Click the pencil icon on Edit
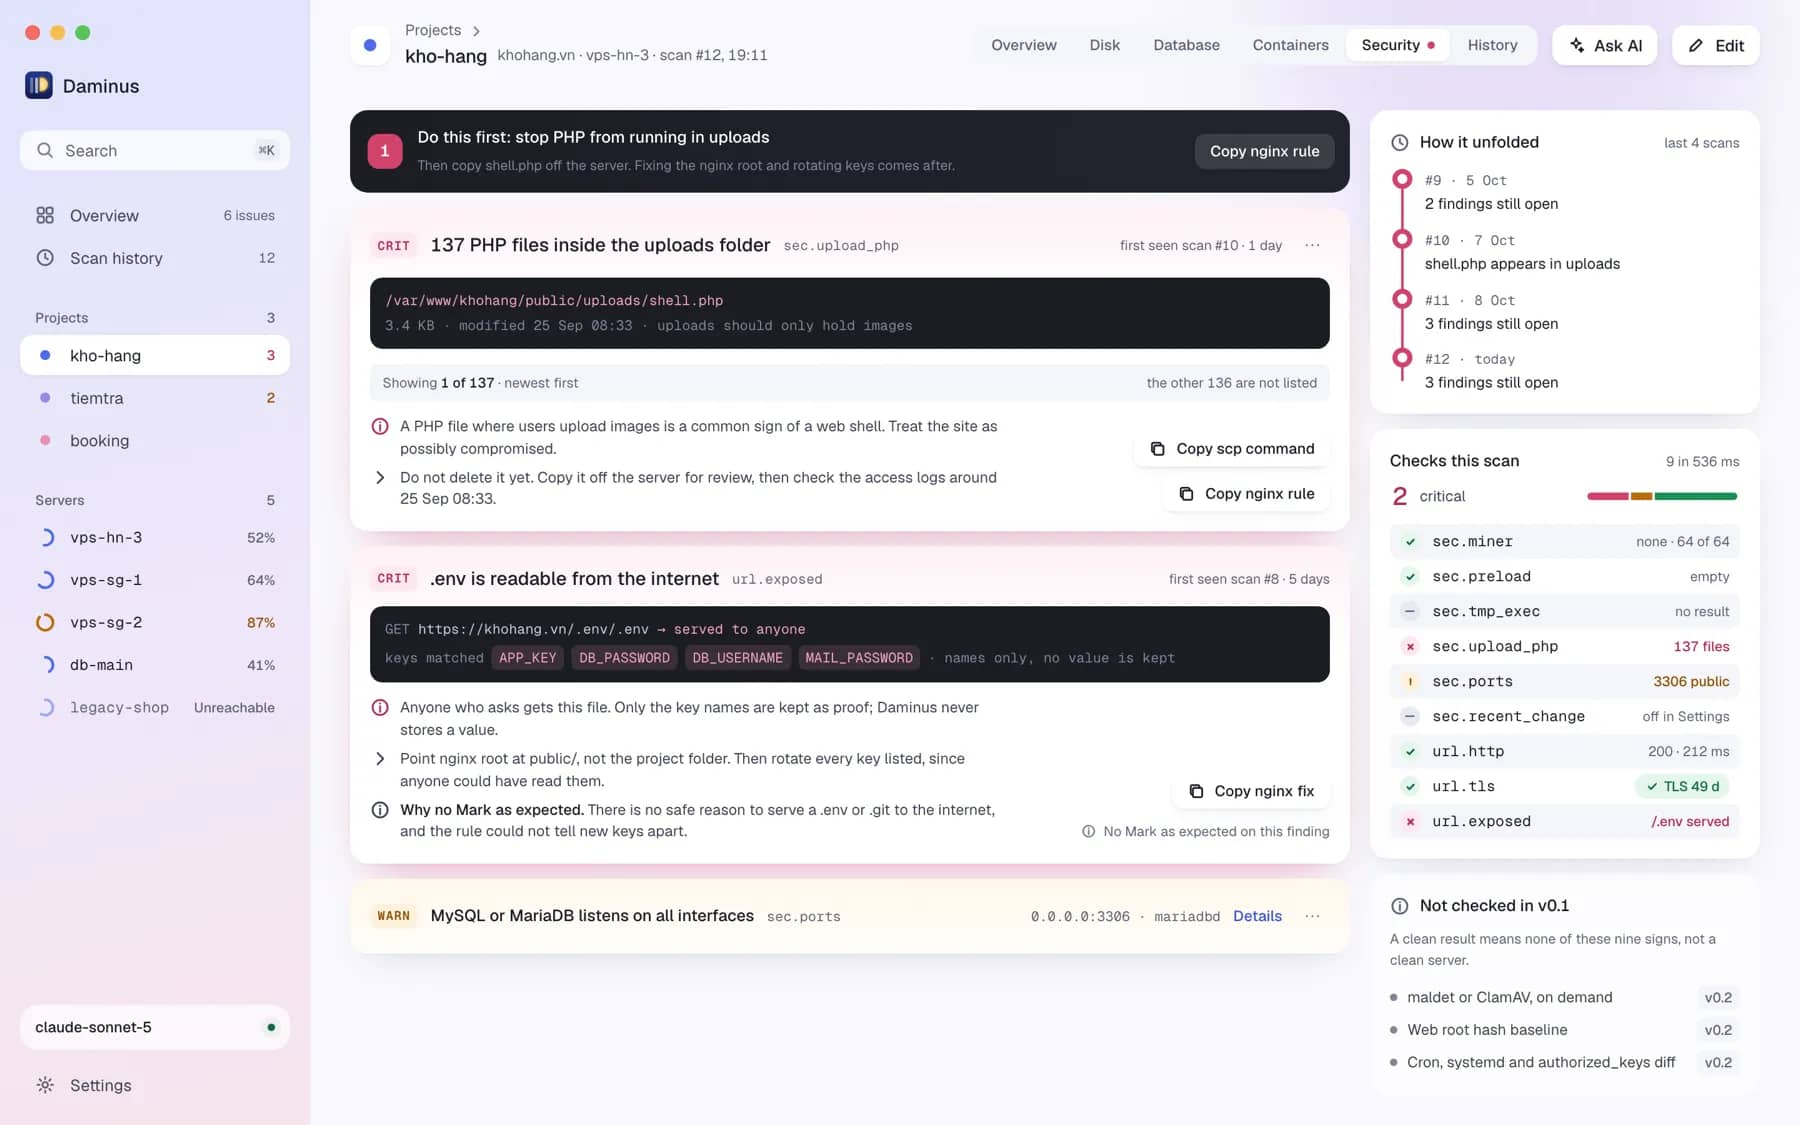This screenshot has height=1125, width=1800. click(x=1696, y=45)
